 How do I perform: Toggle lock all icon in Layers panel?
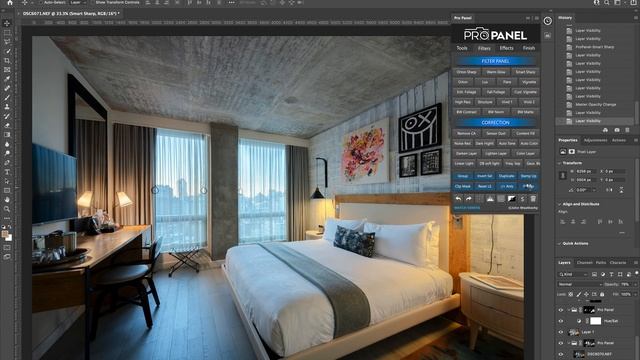click(x=602, y=294)
